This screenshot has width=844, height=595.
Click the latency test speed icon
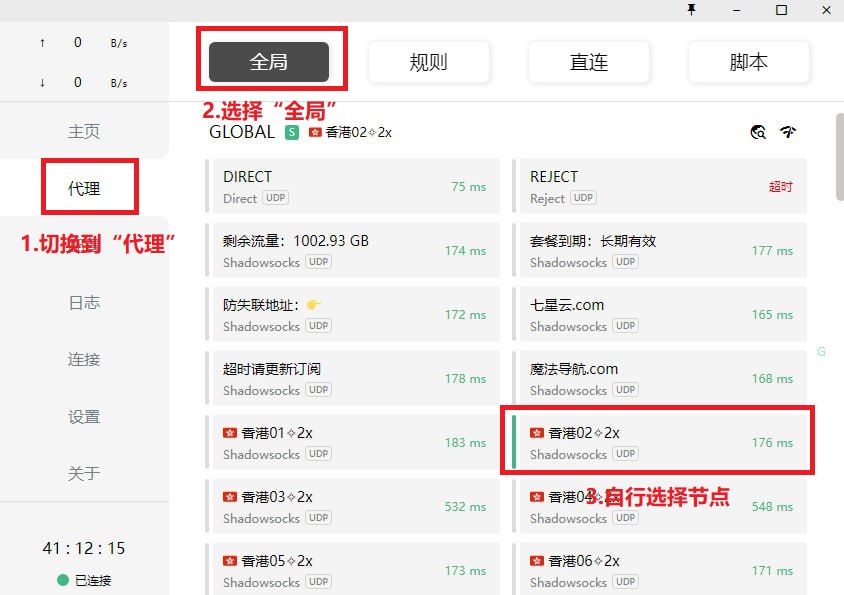[x=788, y=131]
